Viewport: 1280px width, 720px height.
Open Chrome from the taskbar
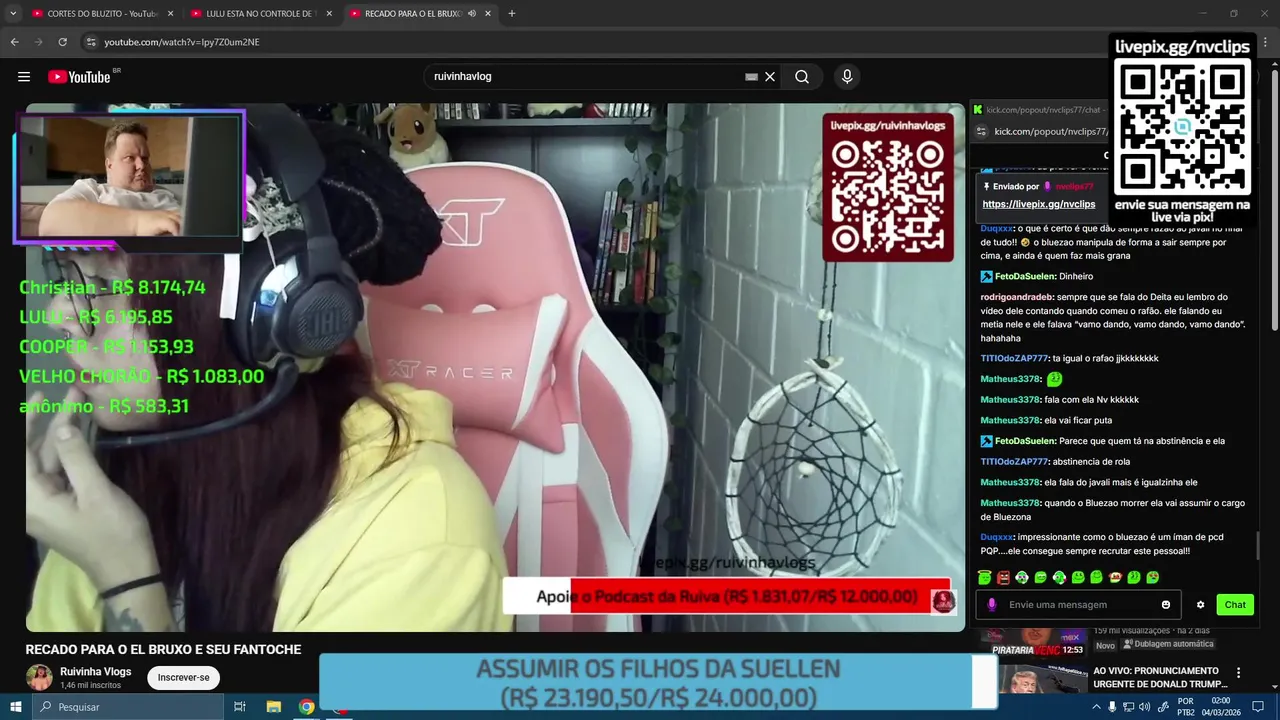tap(307, 707)
